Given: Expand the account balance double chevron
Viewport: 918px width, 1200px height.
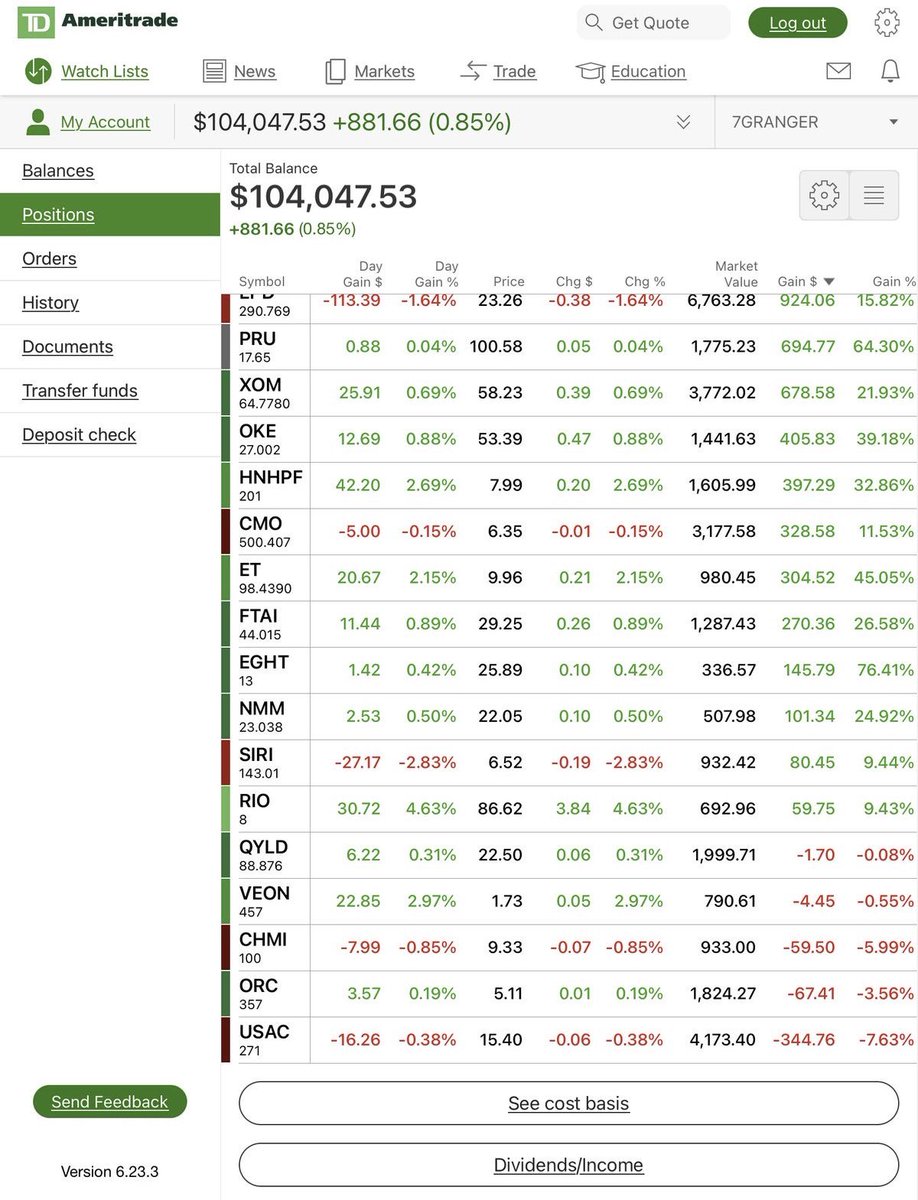Looking at the screenshot, I should click(x=684, y=122).
